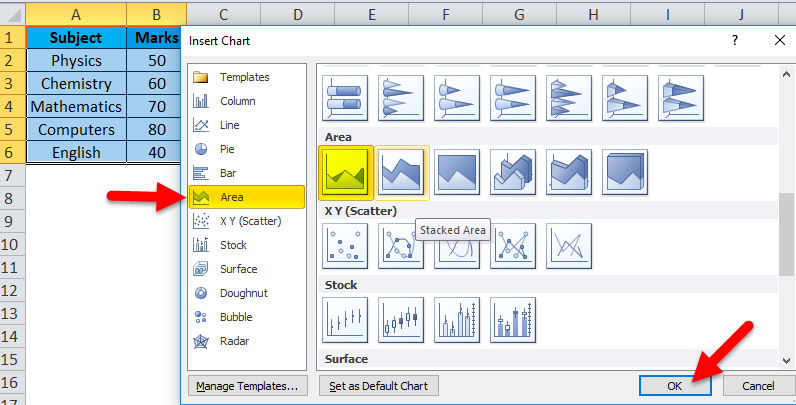796x405 pixels.
Task: Select the Pie chart category
Action: click(x=228, y=149)
